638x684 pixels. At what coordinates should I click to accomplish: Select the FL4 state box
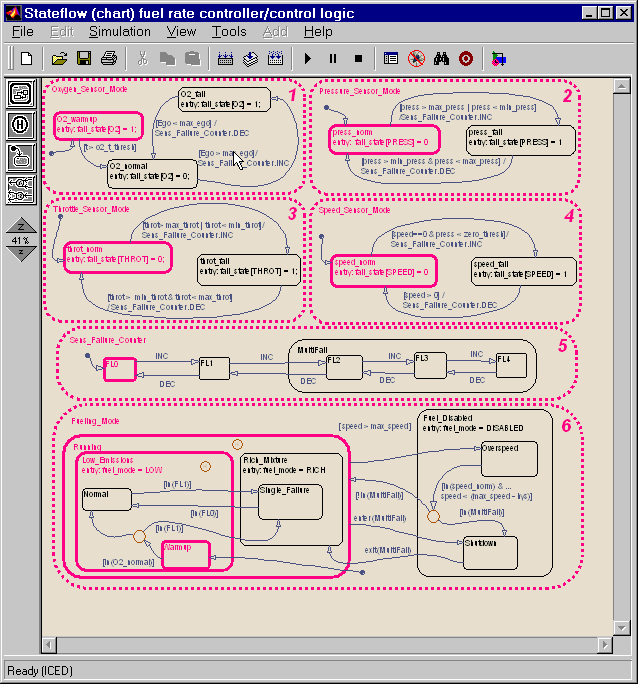pos(511,366)
